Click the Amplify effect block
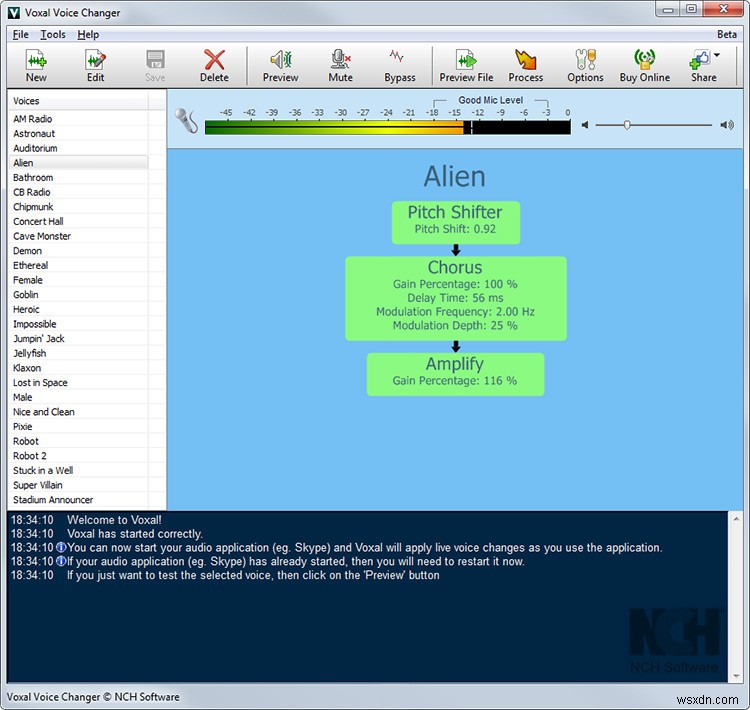The image size is (750, 710). [455, 372]
